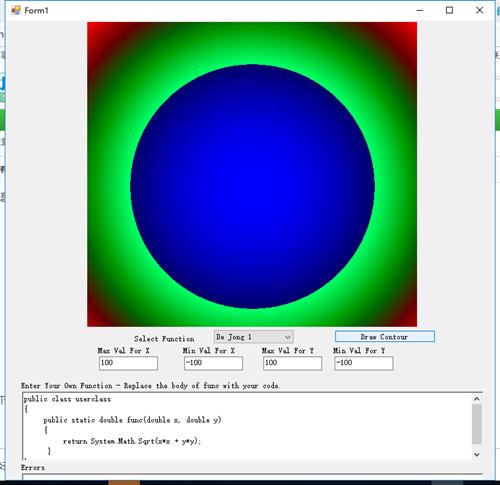Click the Max Val For Y input field
500x485 pixels.
click(x=292, y=363)
